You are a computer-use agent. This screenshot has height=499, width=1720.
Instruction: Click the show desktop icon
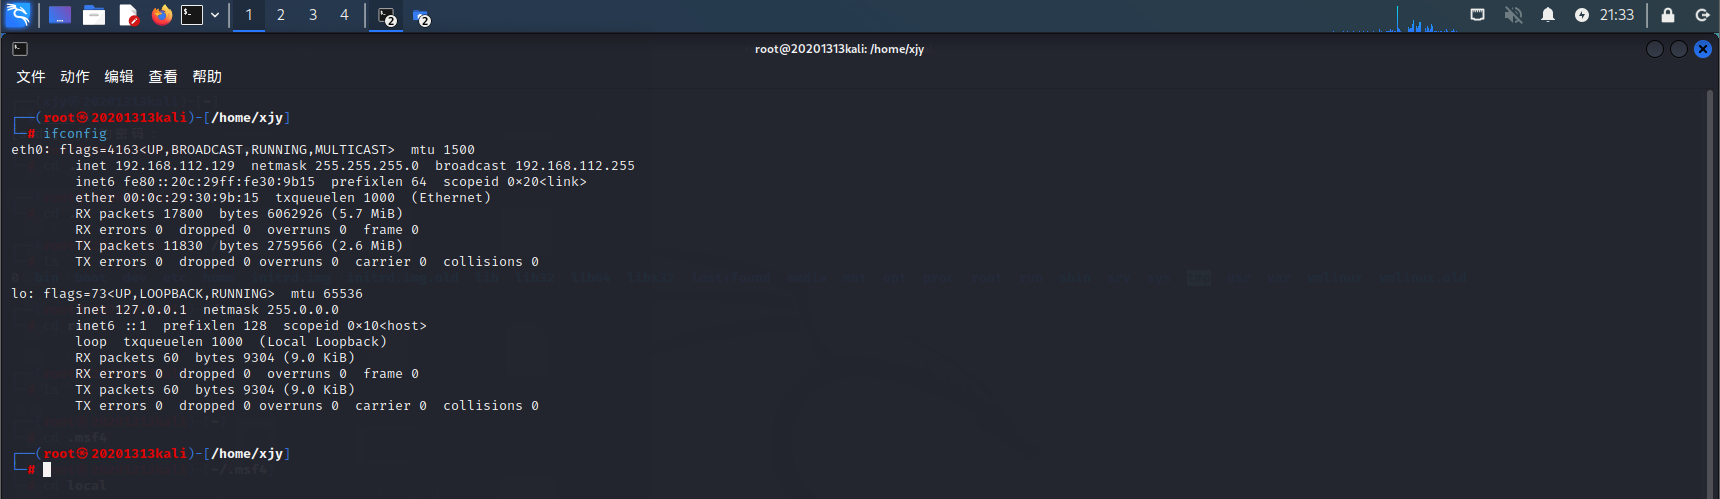pyautogui.click(x=60, y=15)
